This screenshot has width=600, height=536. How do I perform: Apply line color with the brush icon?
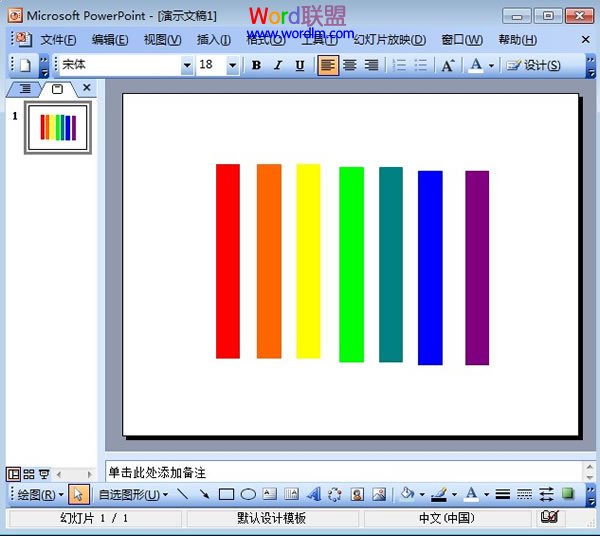tap(439, 494)
